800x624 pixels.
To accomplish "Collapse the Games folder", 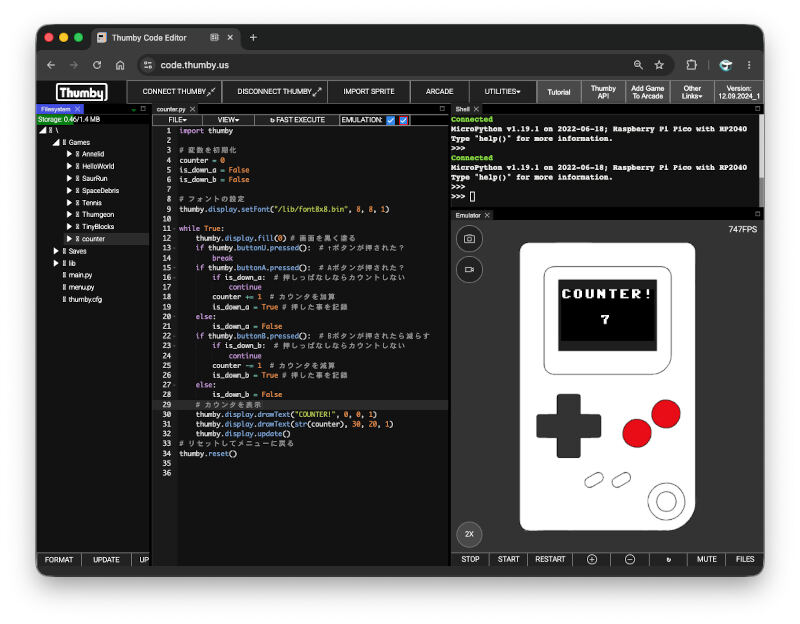I will [x=56, y=142].
